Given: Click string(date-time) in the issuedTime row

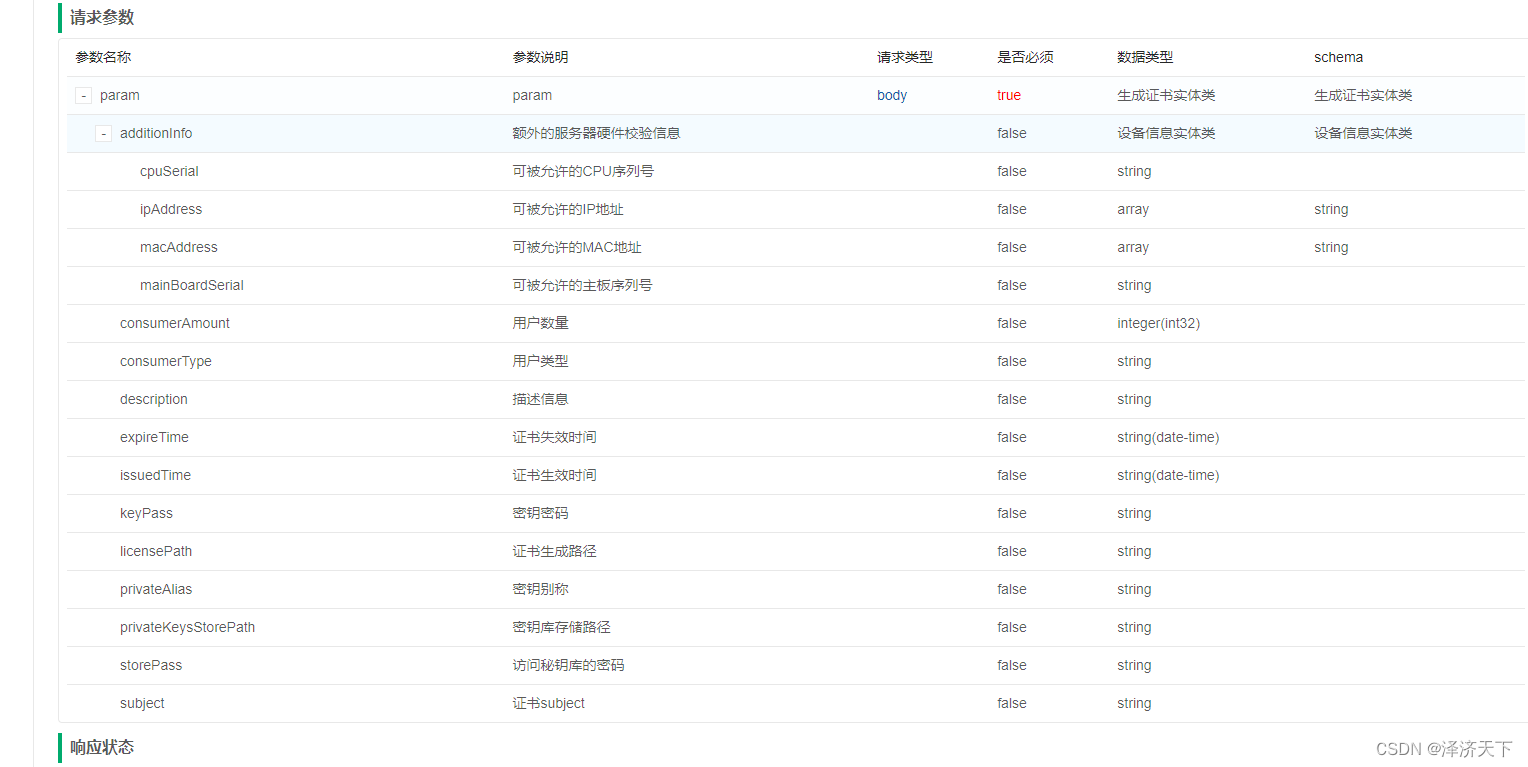Looking at the screenshot, I should (x=1168, y=476).
